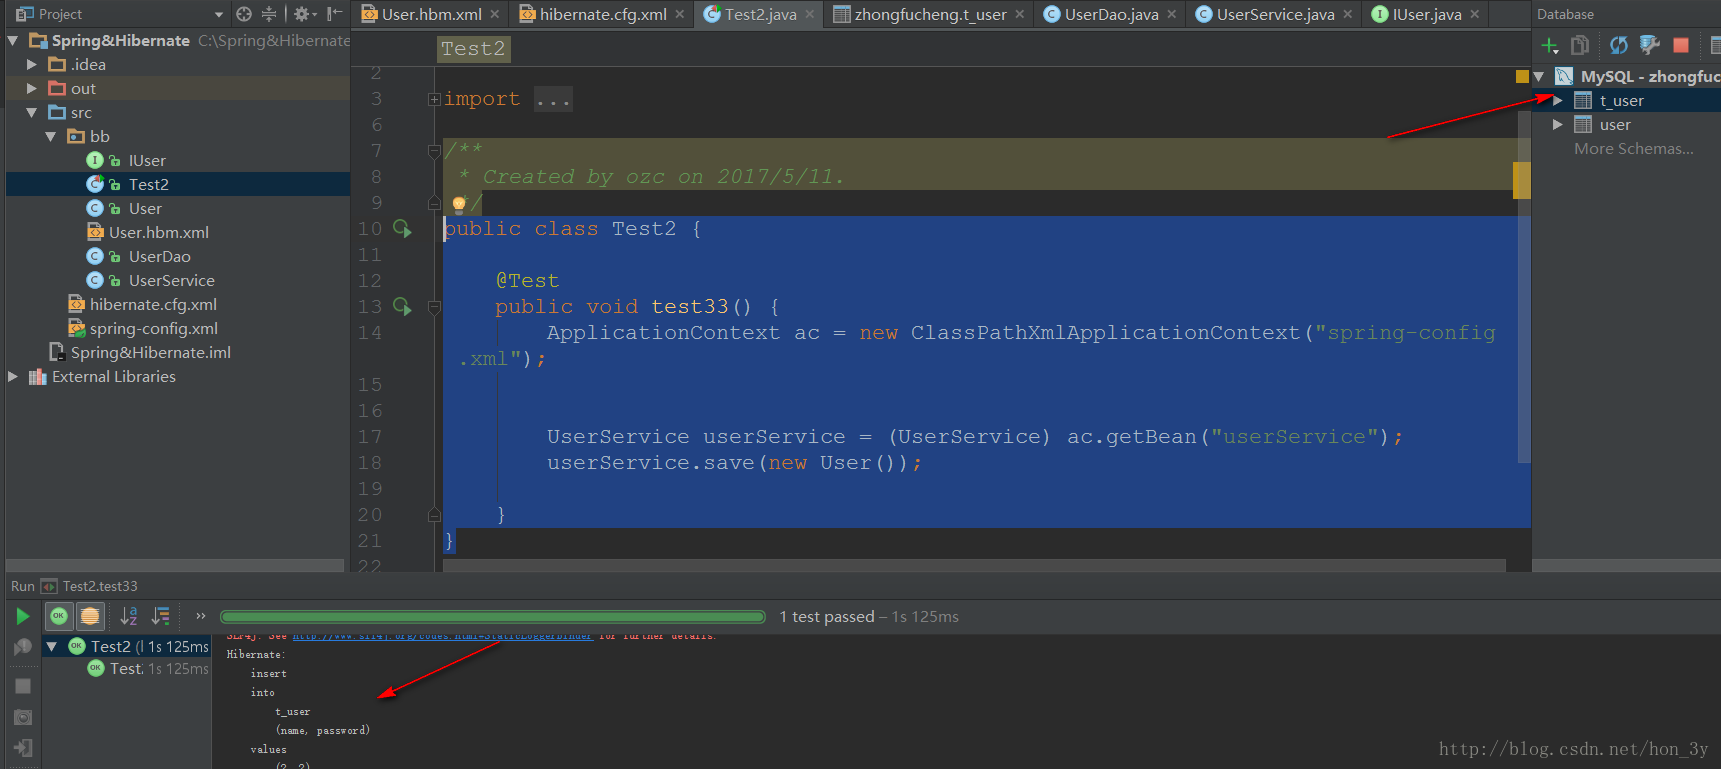Hide the Project tool window
1721x769 pixels.
pyautogui.click(x=335, y=14)
